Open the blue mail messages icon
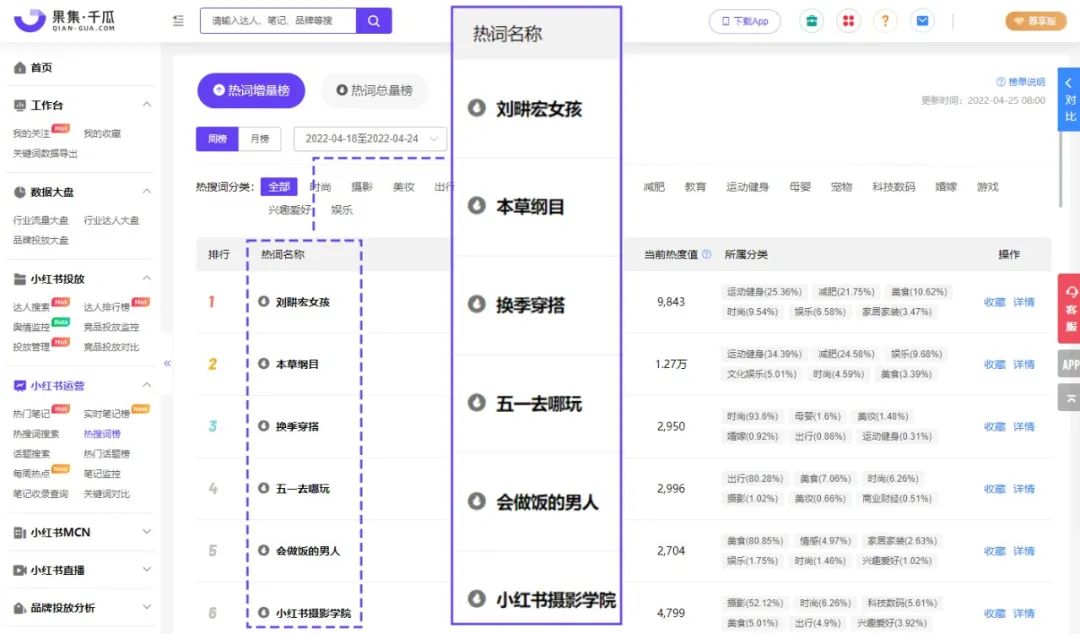The height and width of the screenshot is (634, 1080). [922, 21]
